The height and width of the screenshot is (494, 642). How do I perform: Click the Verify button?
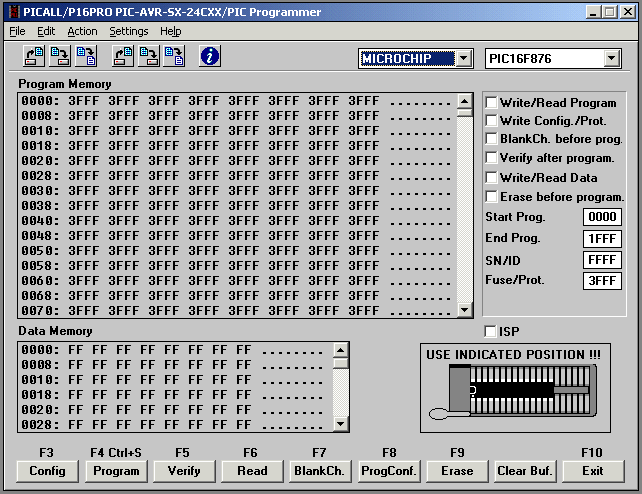pos(184,471)
